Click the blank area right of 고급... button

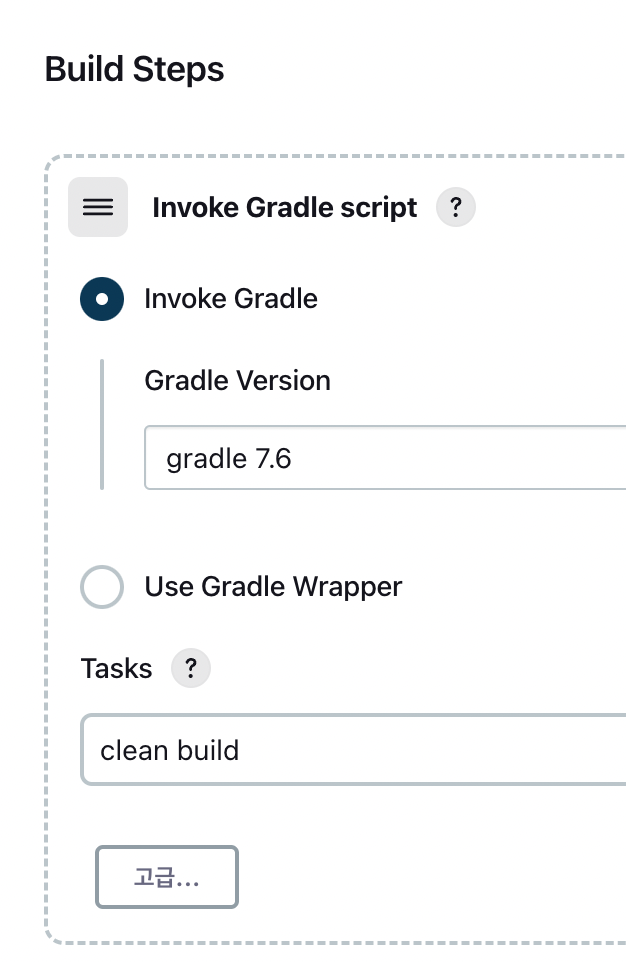tap(420, 877)
